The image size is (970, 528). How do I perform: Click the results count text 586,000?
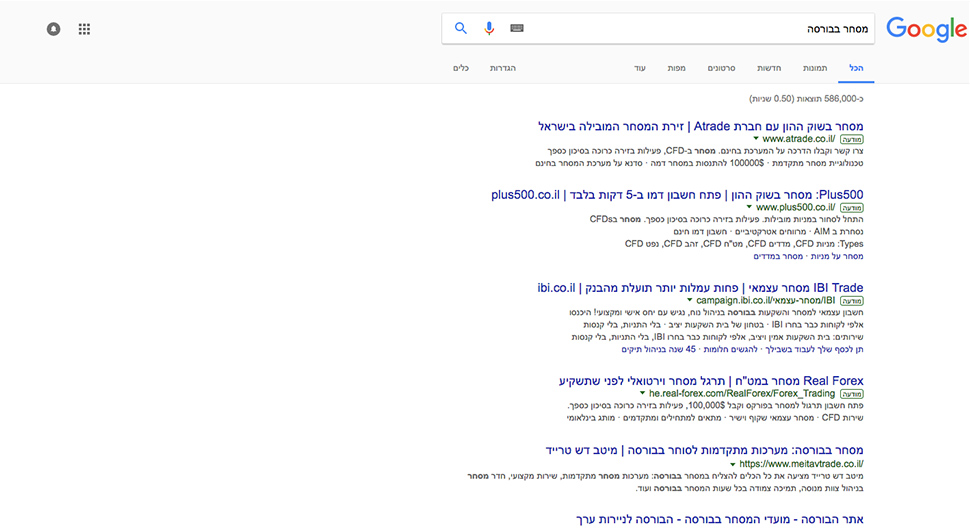point(806,98)
